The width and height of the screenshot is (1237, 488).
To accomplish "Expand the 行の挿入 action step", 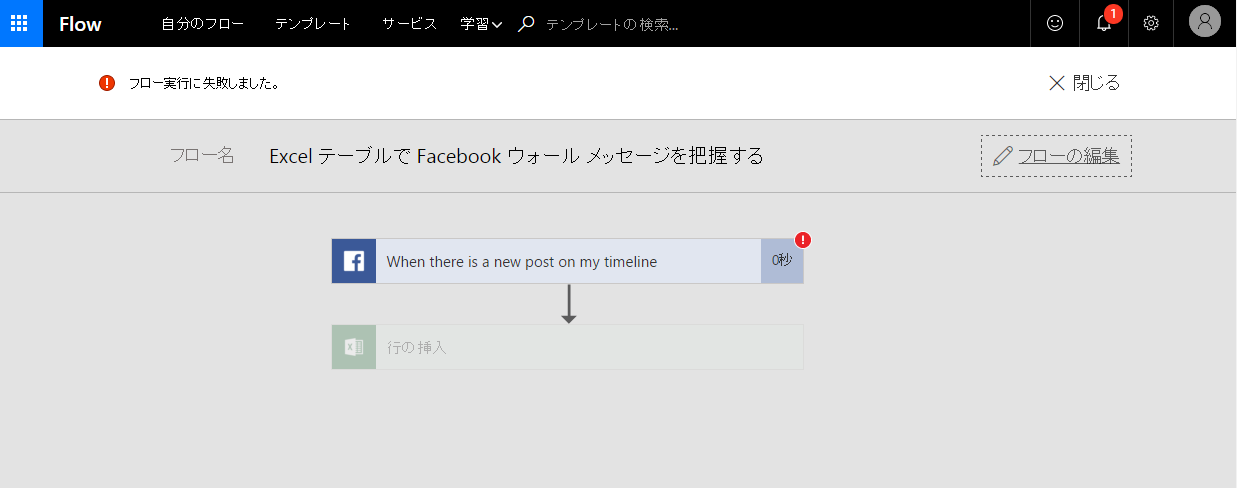I will [567, 347].
